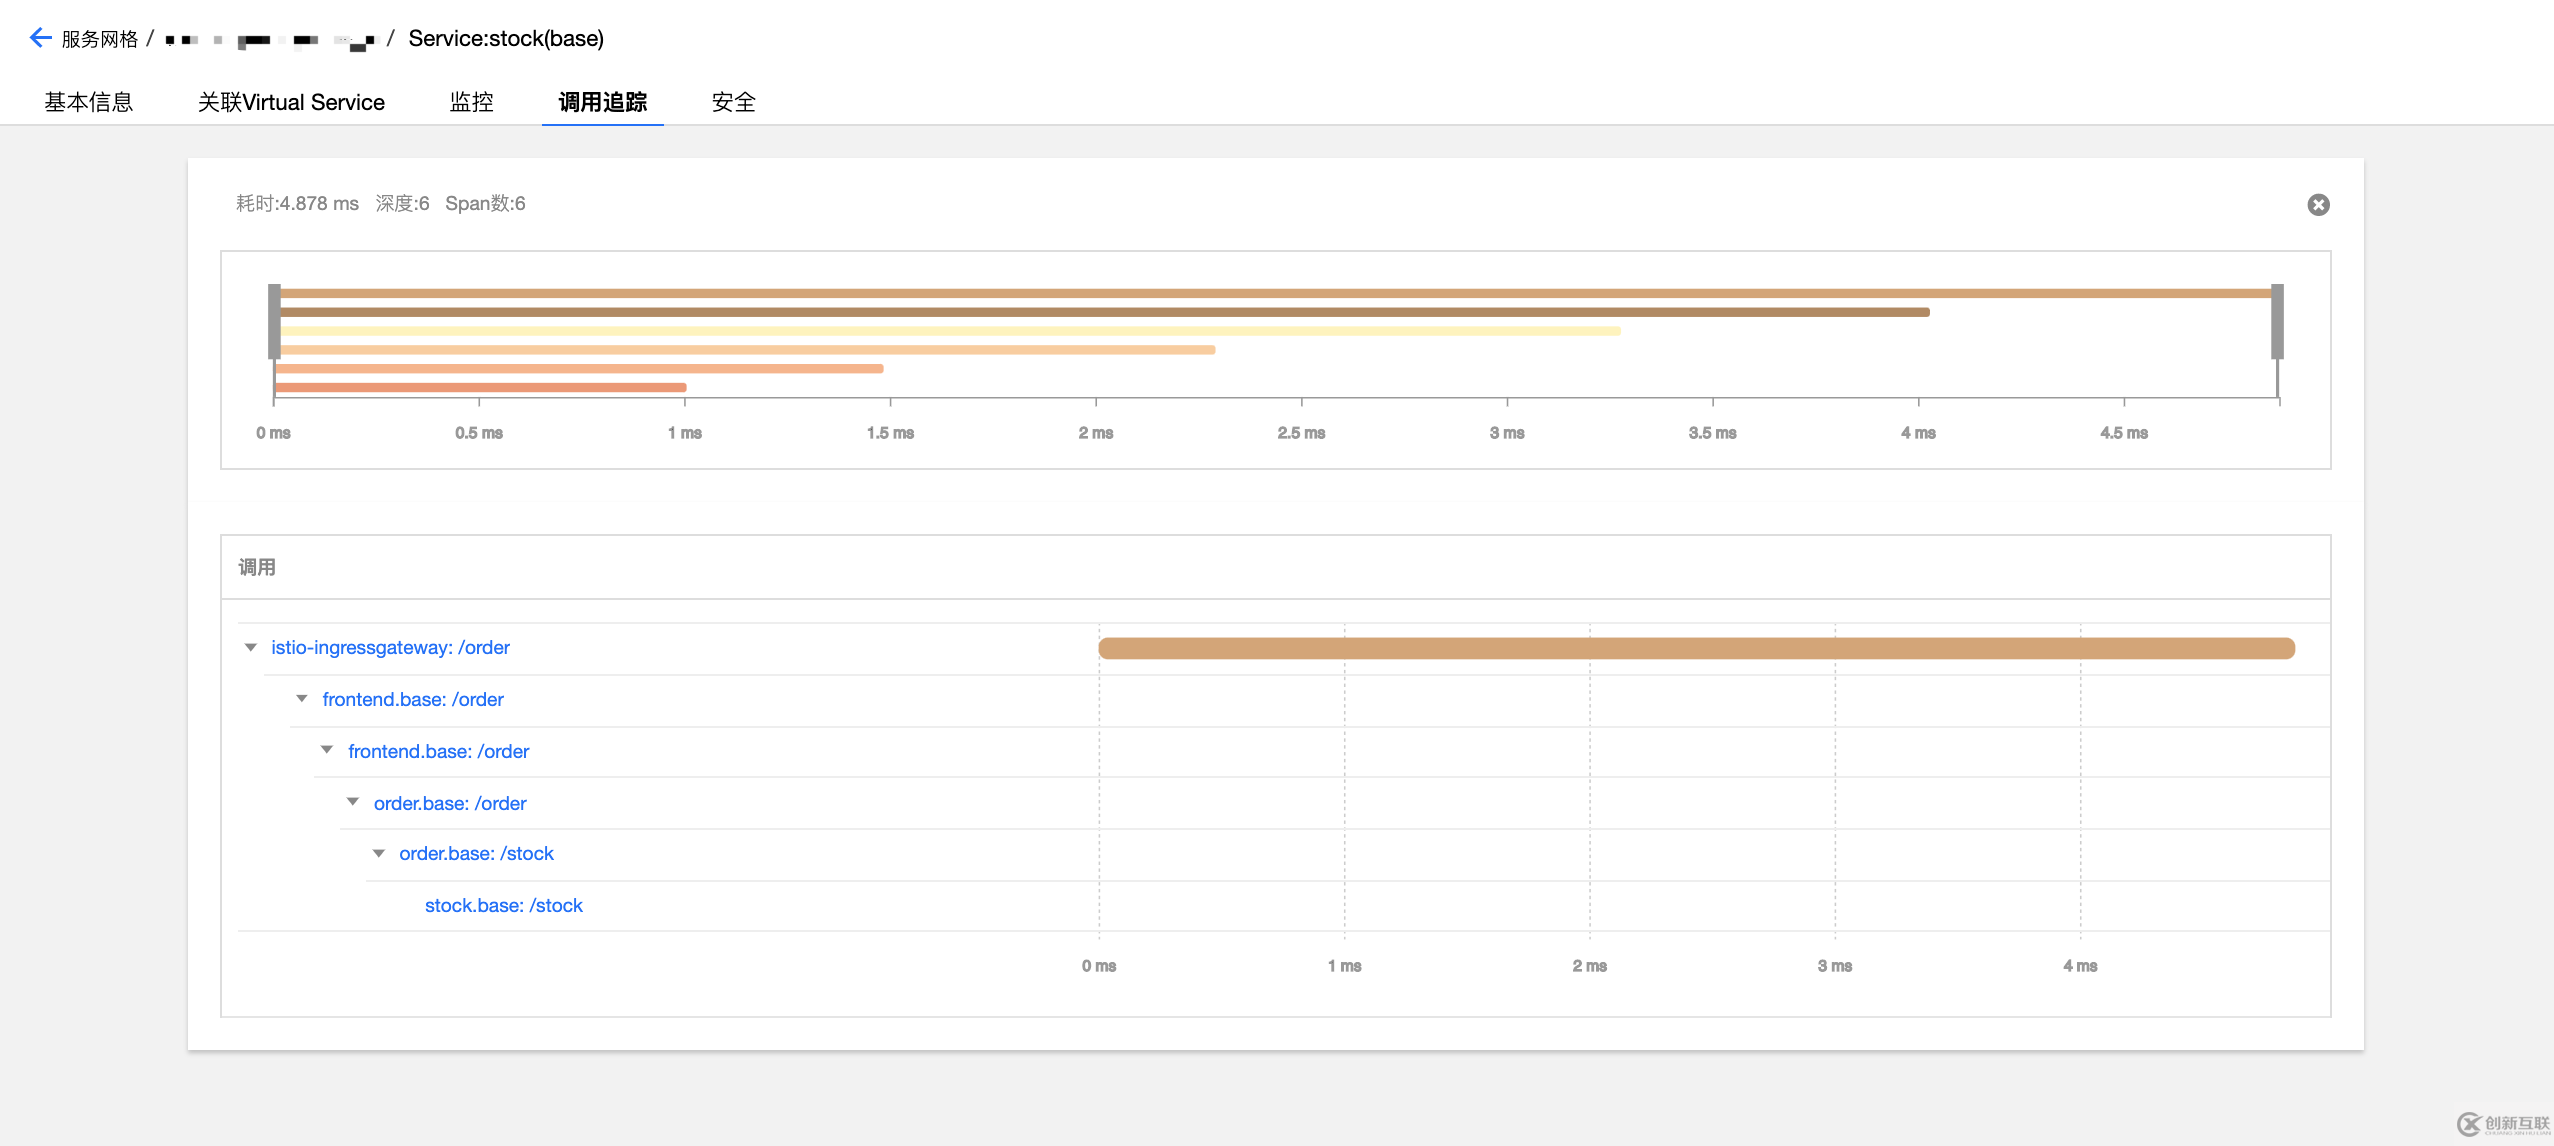Click the back arrow next to 服务网格
The width and height of the screenshot is (2554, 1146).
40,38
